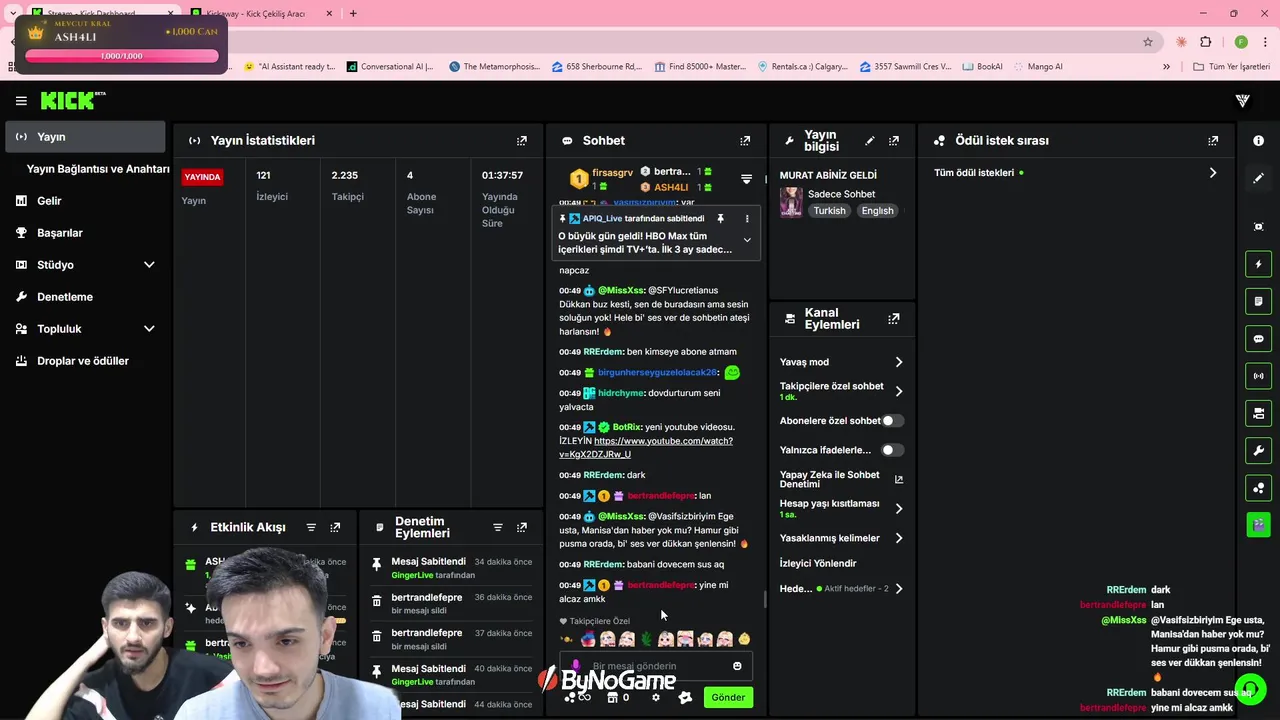Open the Chrome extensions puzzle icon
This screenshot has width=1280, height=720.
coord(1205,42)
